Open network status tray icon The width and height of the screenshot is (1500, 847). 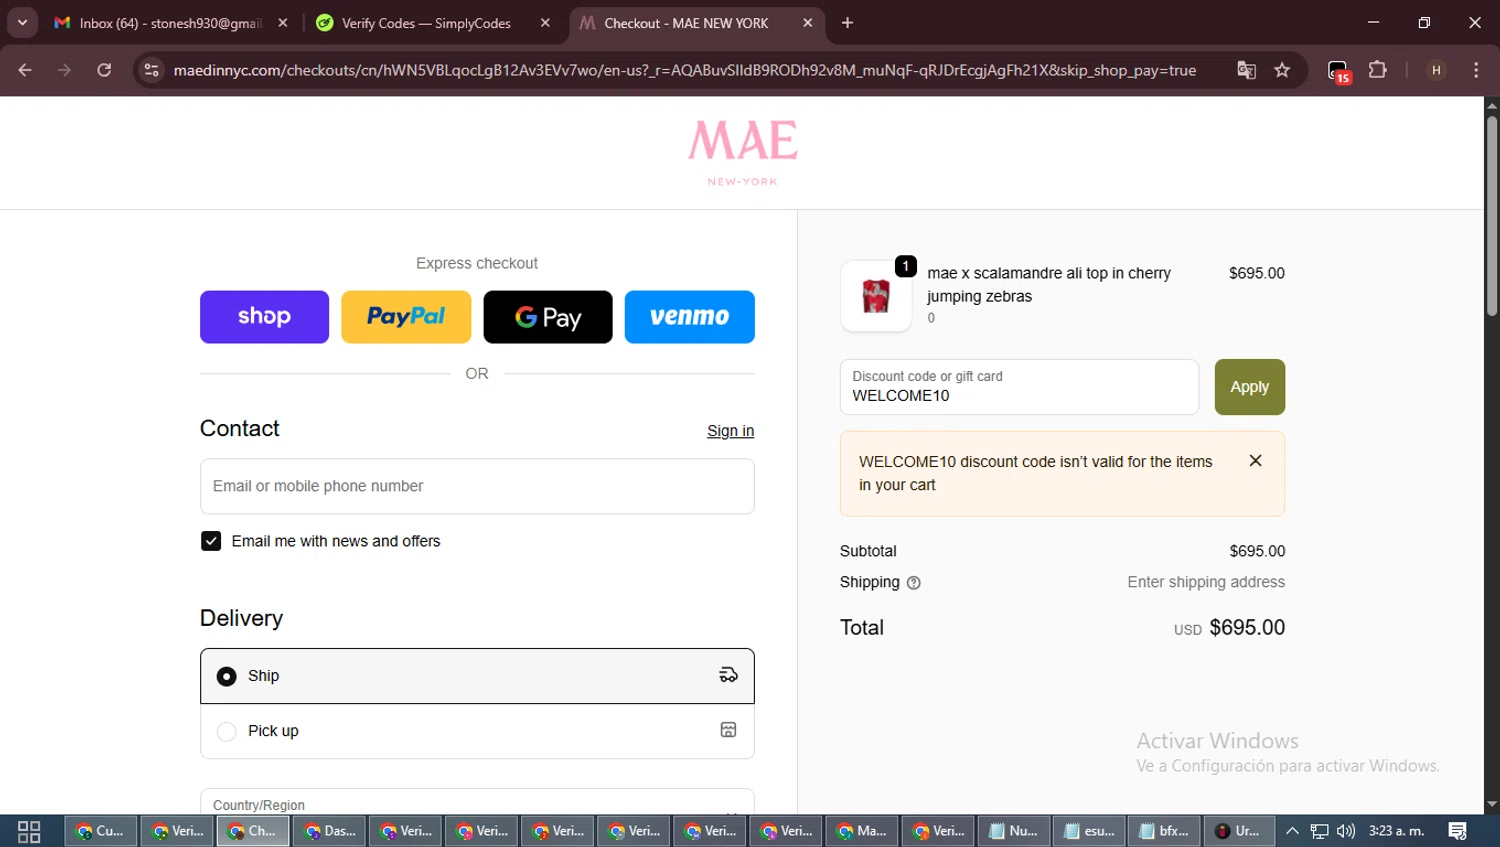pos(1319,831)
